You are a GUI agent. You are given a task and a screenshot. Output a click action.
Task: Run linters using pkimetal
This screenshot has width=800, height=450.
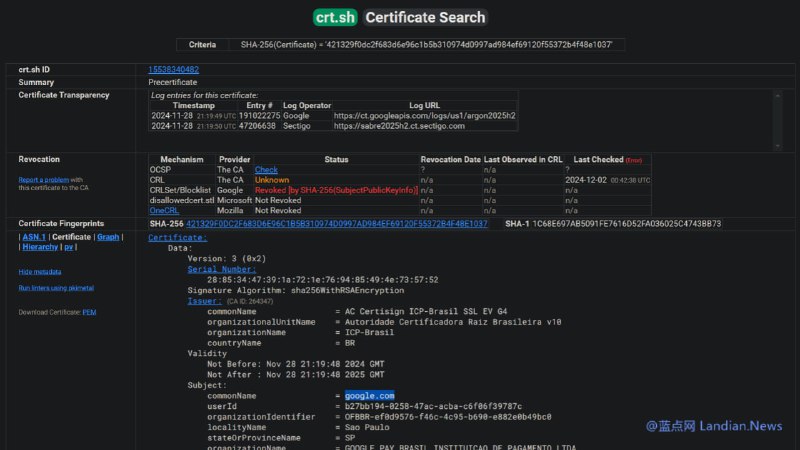tap(57, 288)
